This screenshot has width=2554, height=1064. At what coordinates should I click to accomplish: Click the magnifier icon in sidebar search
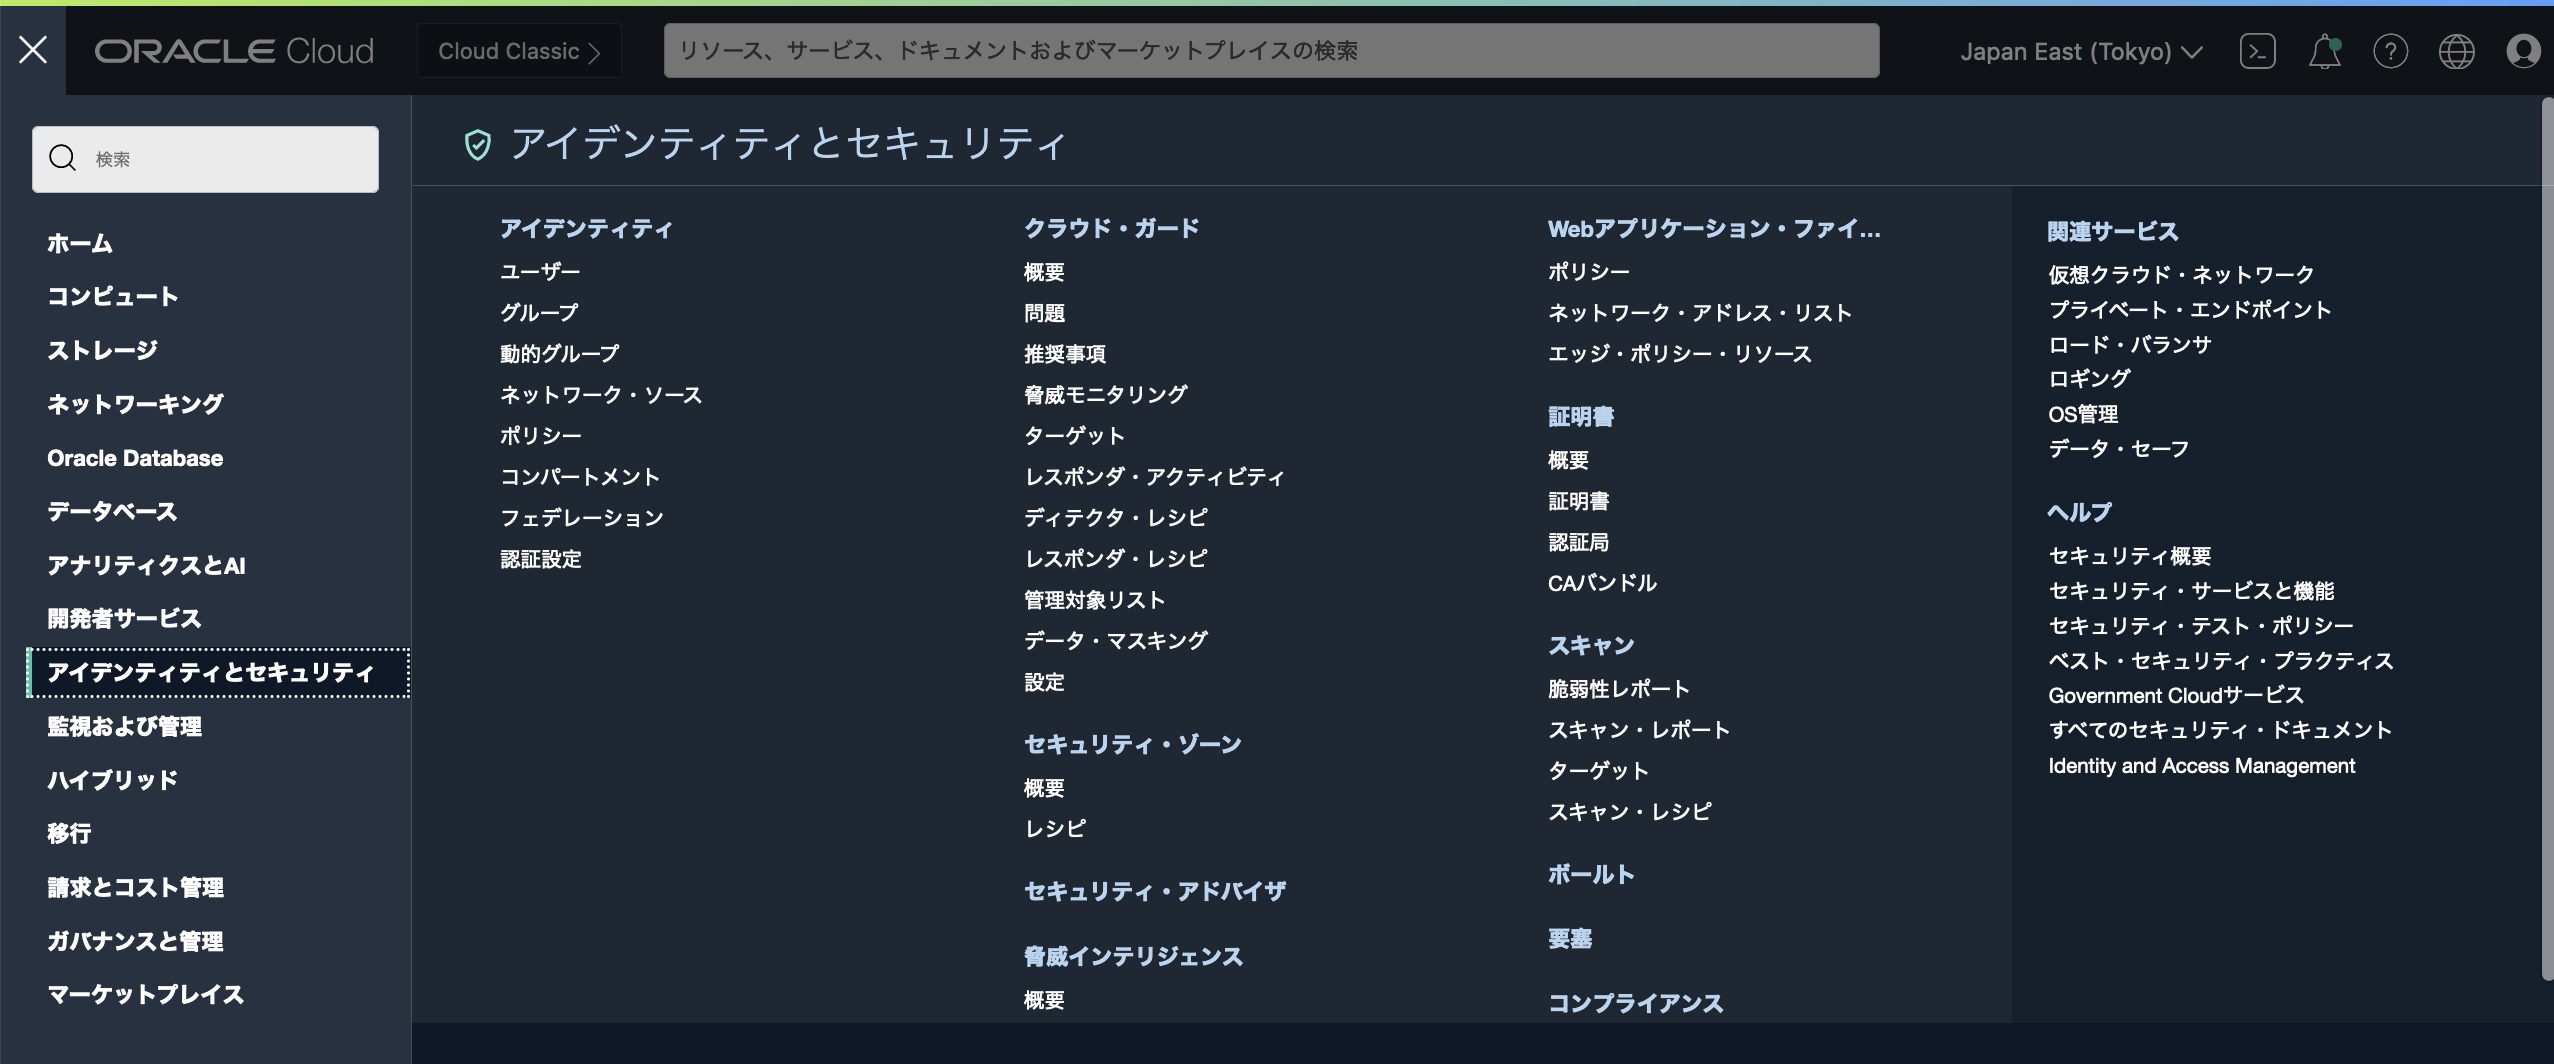62,158
